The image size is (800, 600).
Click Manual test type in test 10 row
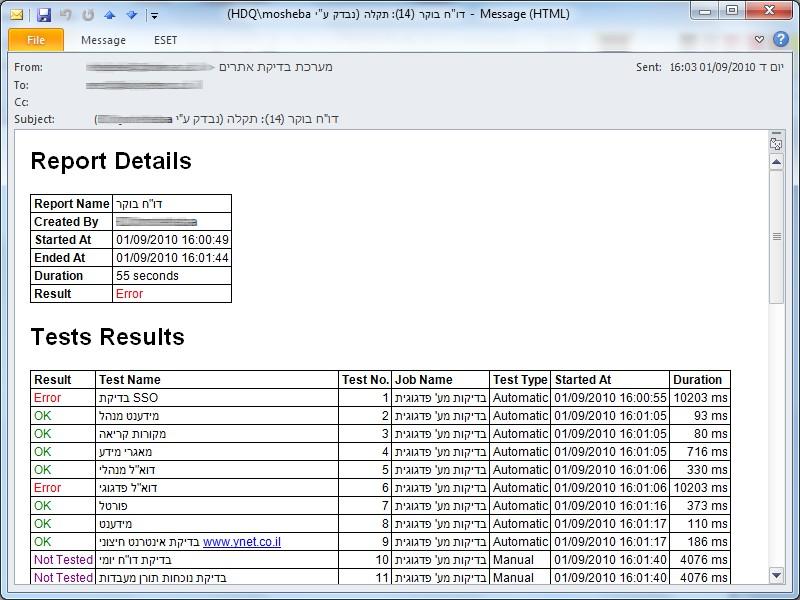(x=513, y=560)
